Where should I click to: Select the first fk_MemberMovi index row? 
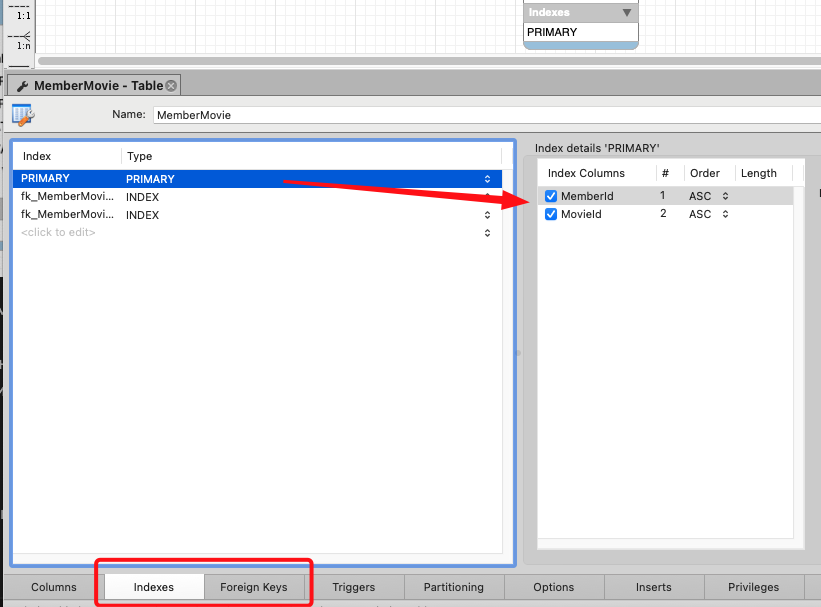67,197
